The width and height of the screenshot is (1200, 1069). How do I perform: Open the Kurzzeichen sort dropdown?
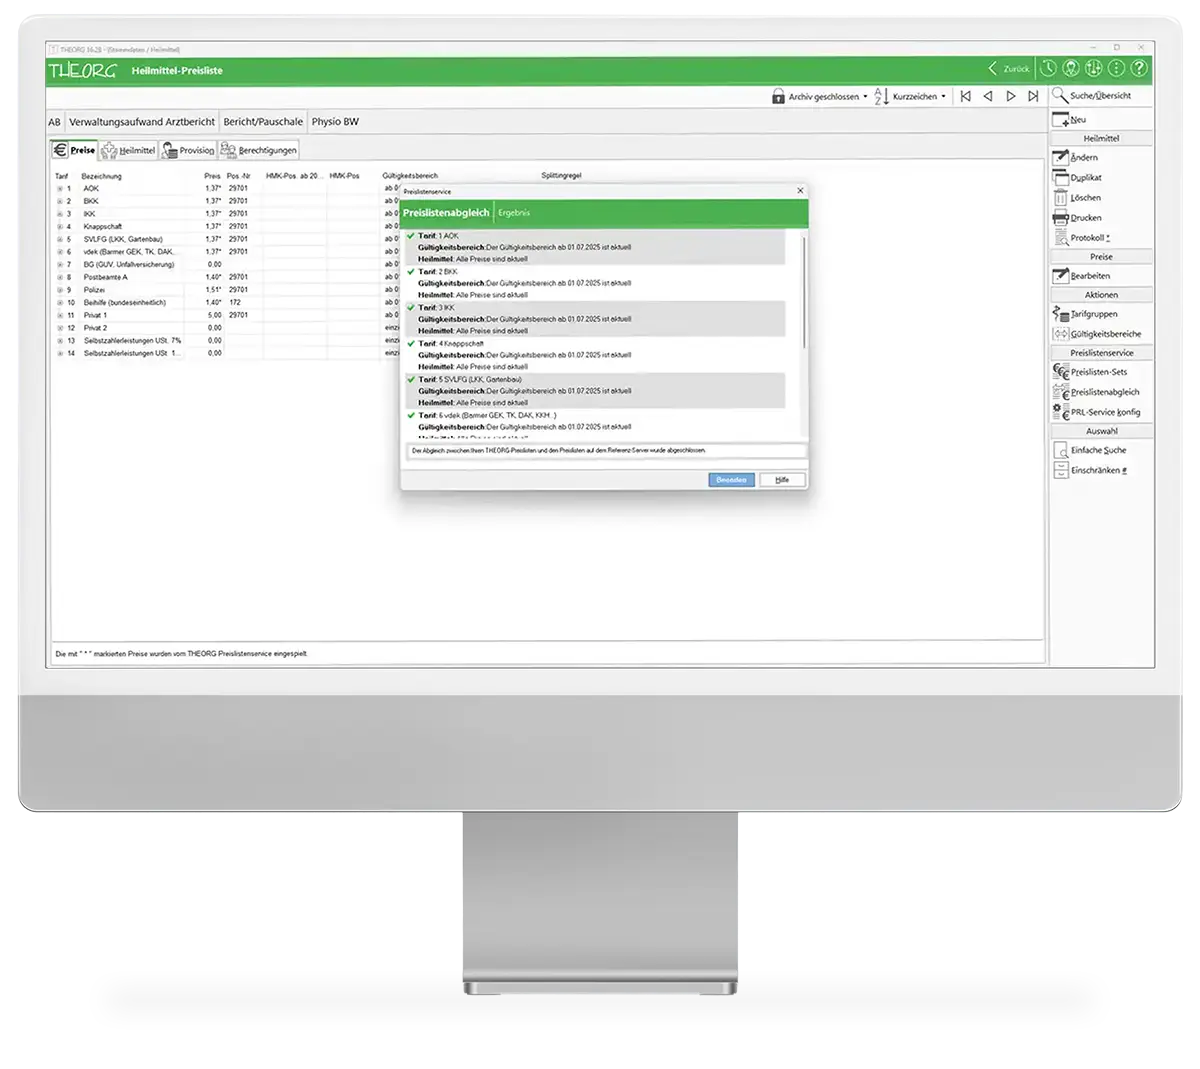point(911,97)
